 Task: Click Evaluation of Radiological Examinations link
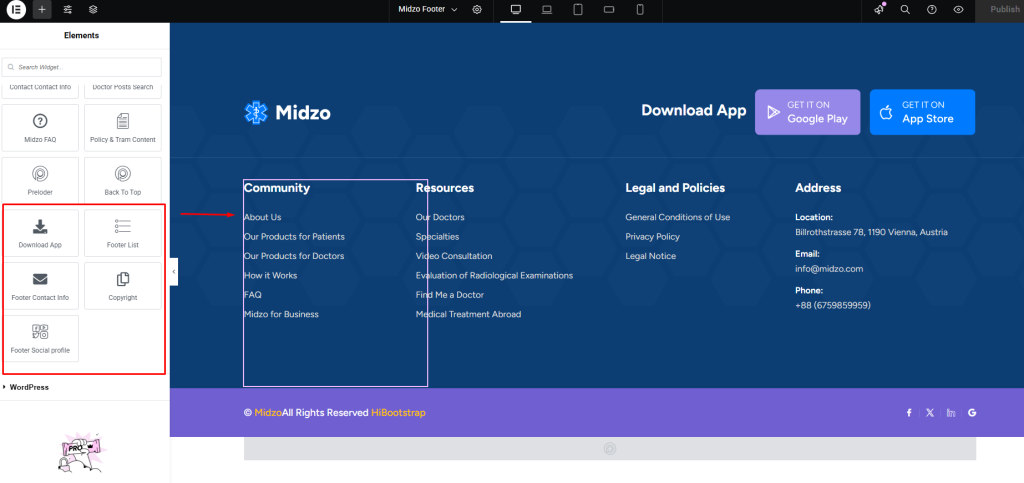click(494, 275)
